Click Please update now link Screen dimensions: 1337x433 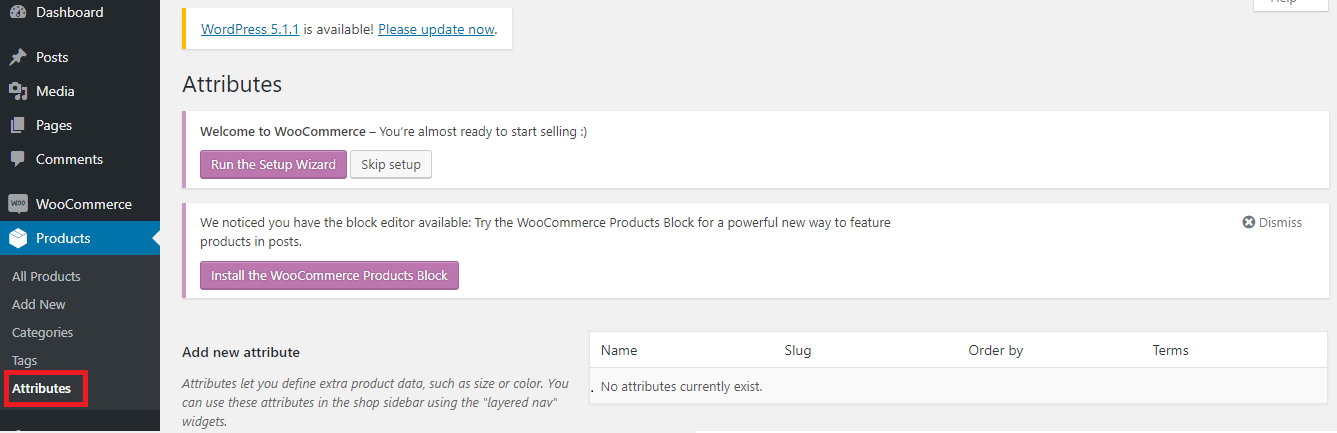436,29
